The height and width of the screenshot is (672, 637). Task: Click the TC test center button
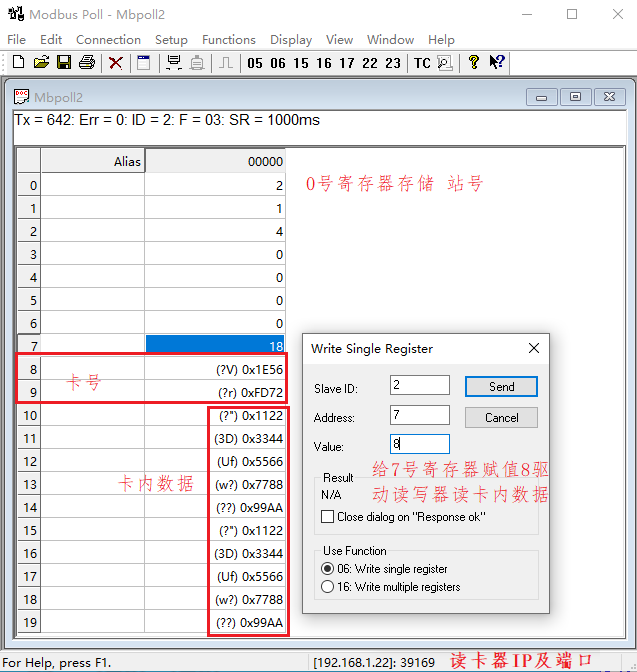point(422,63)
